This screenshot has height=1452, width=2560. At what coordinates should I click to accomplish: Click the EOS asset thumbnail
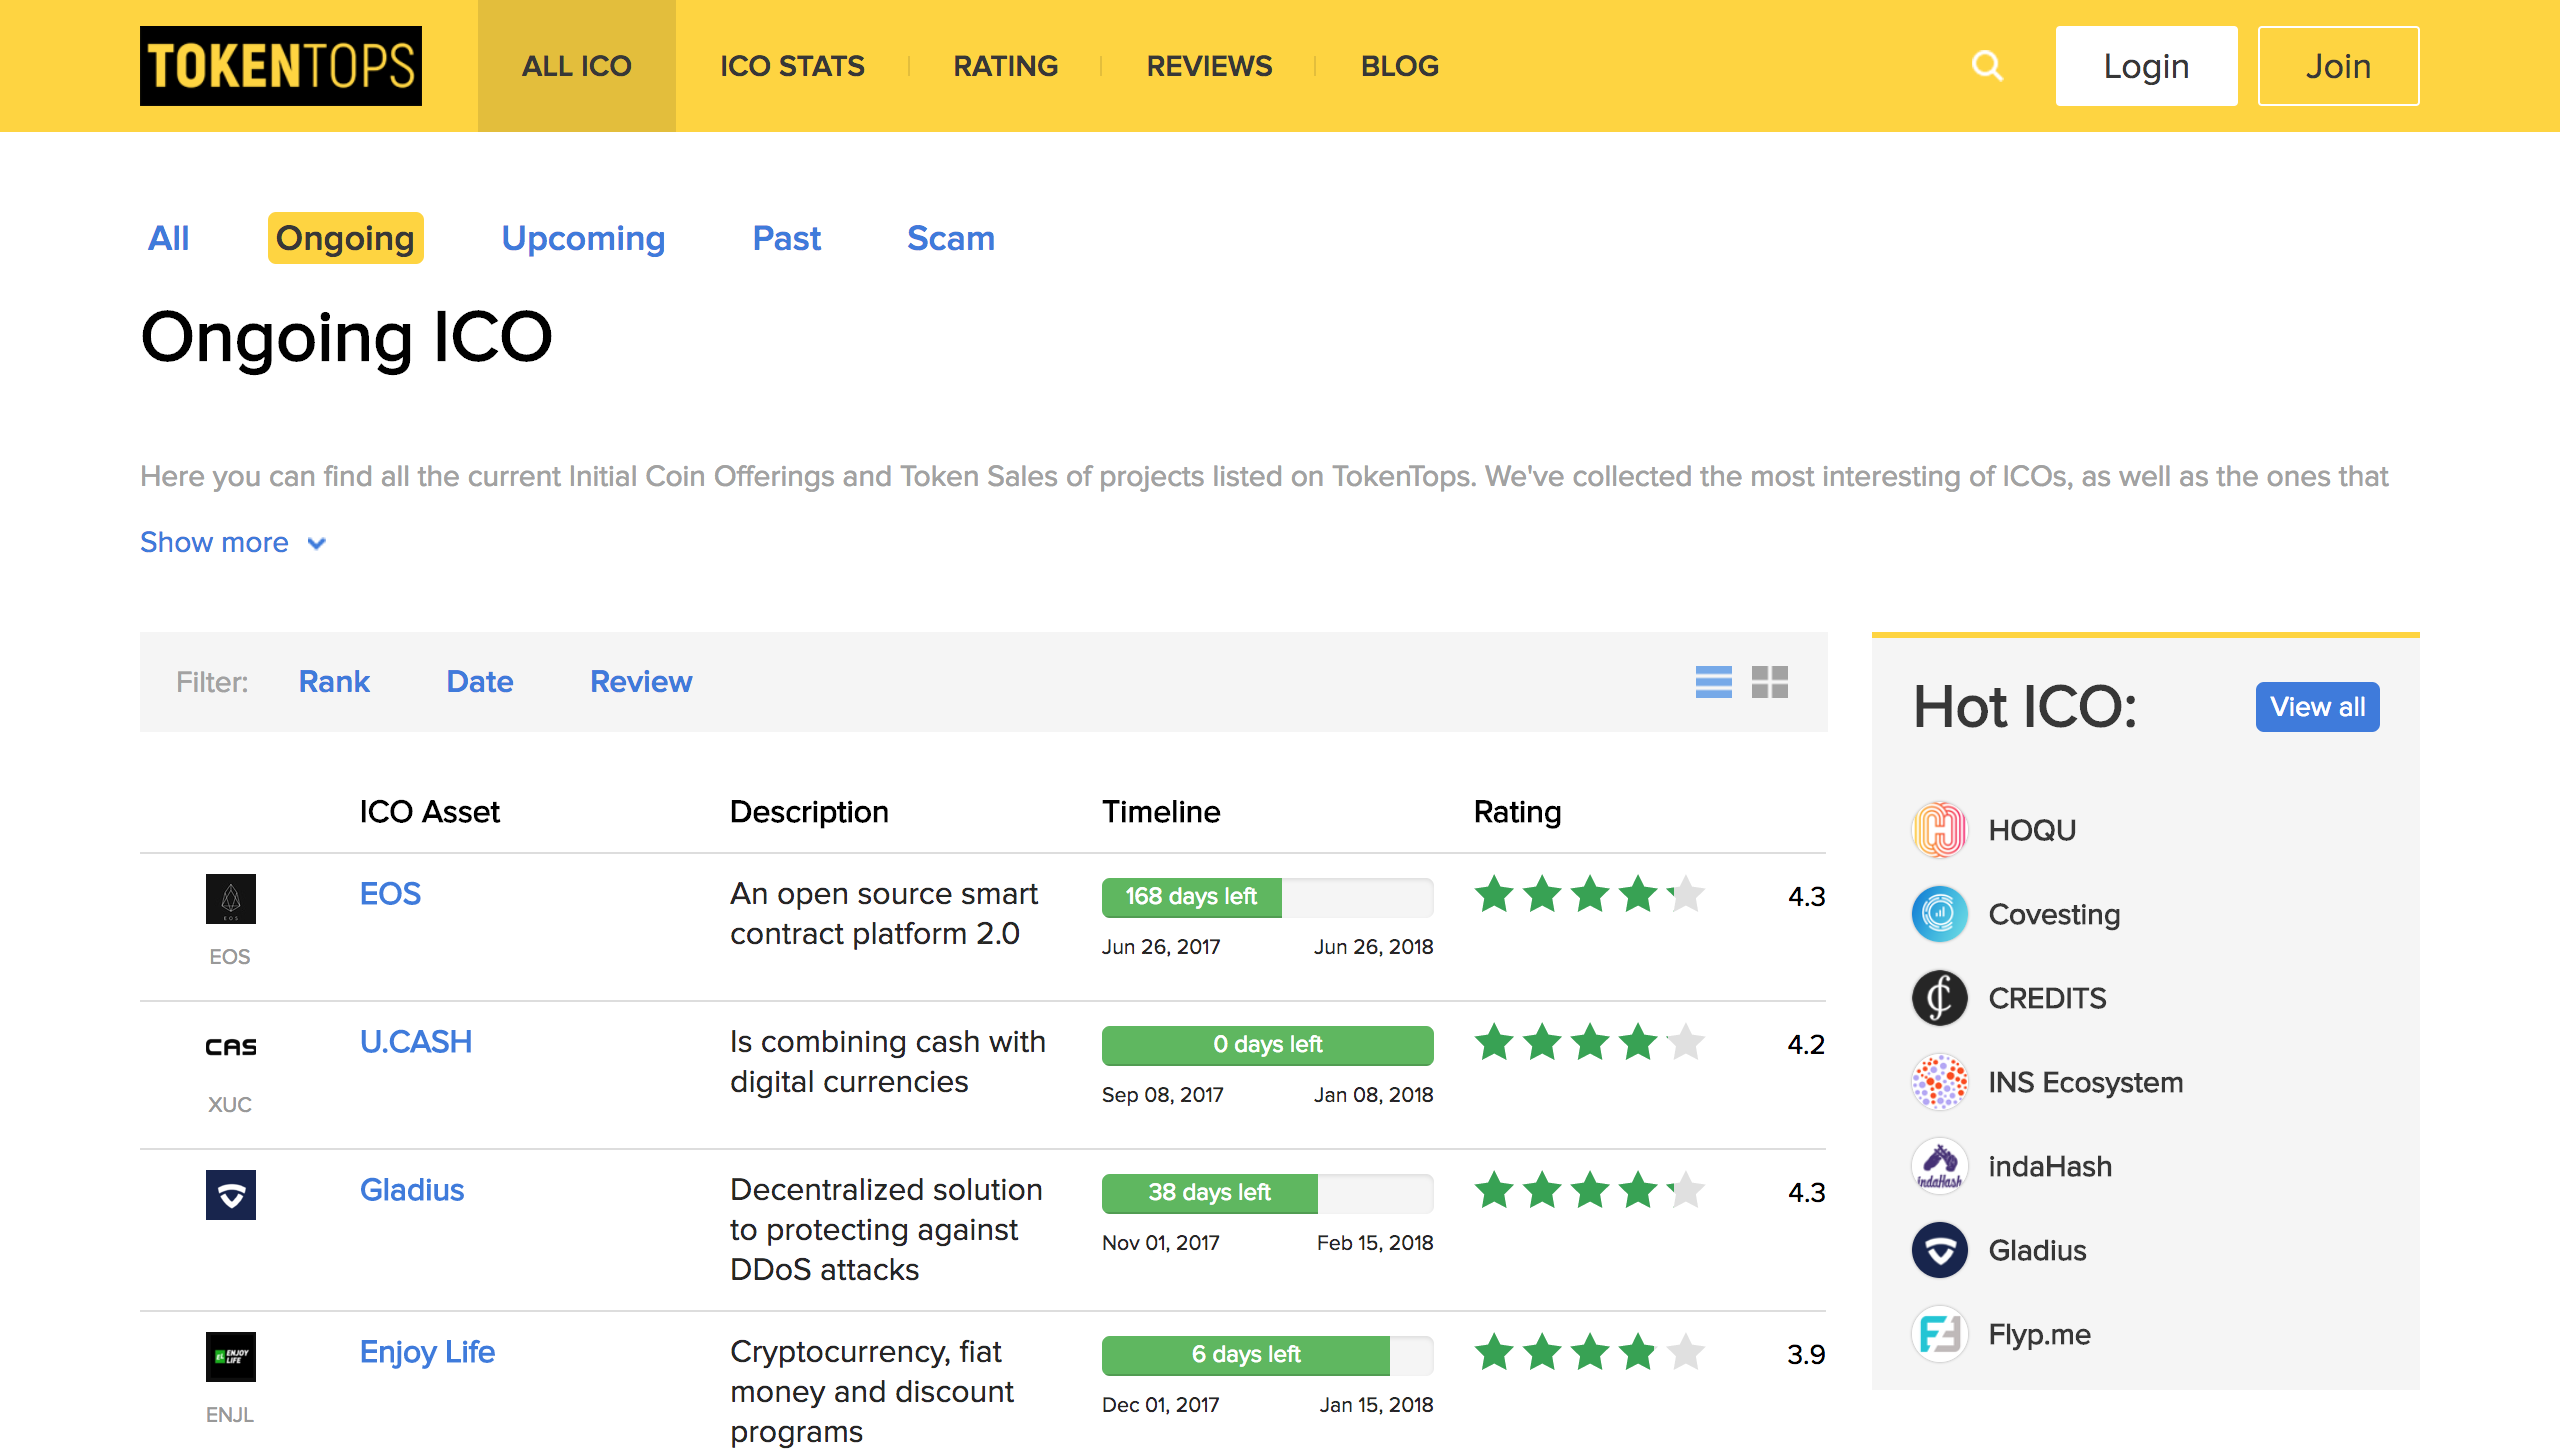(230, 898)
